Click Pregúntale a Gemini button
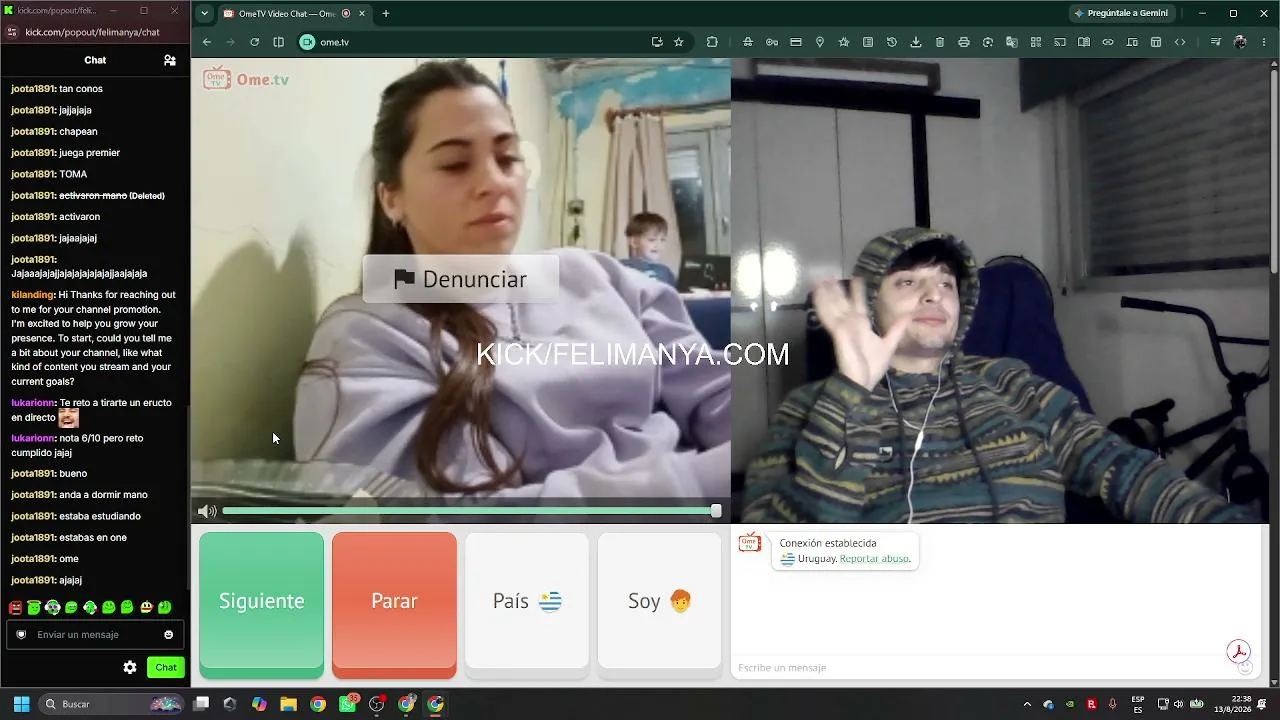 [1120, 14]
